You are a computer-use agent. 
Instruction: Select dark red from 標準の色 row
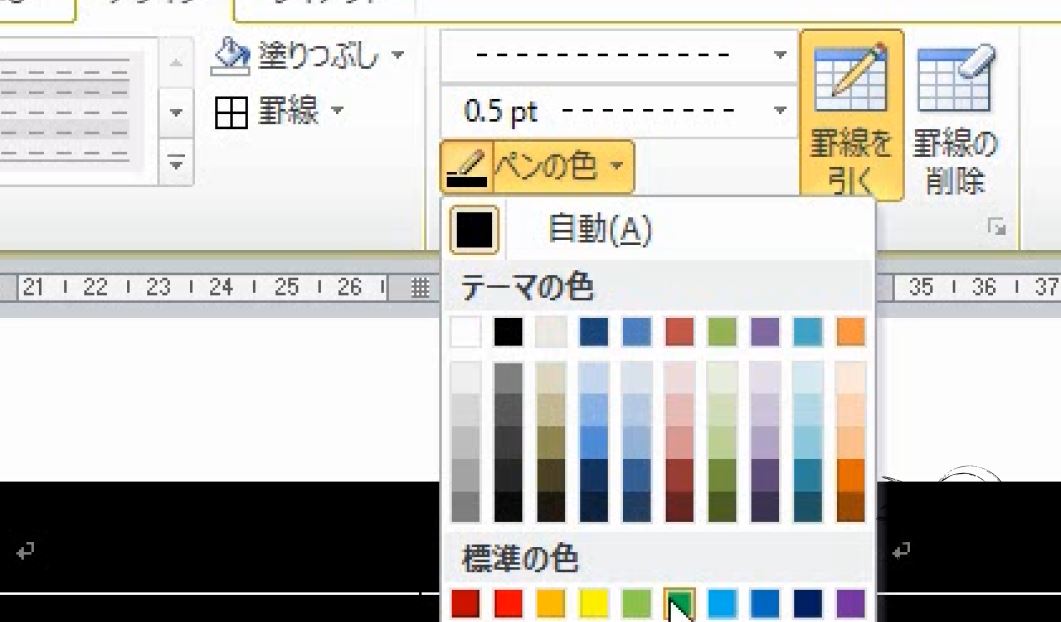point(466,605)
